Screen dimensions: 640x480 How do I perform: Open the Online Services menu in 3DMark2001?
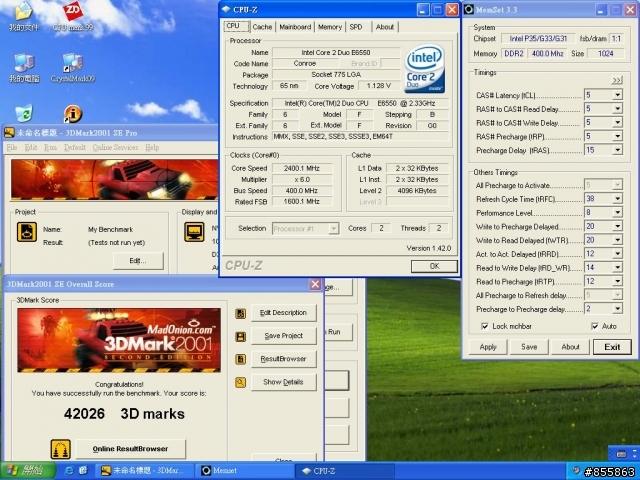(x=116, y=147)
